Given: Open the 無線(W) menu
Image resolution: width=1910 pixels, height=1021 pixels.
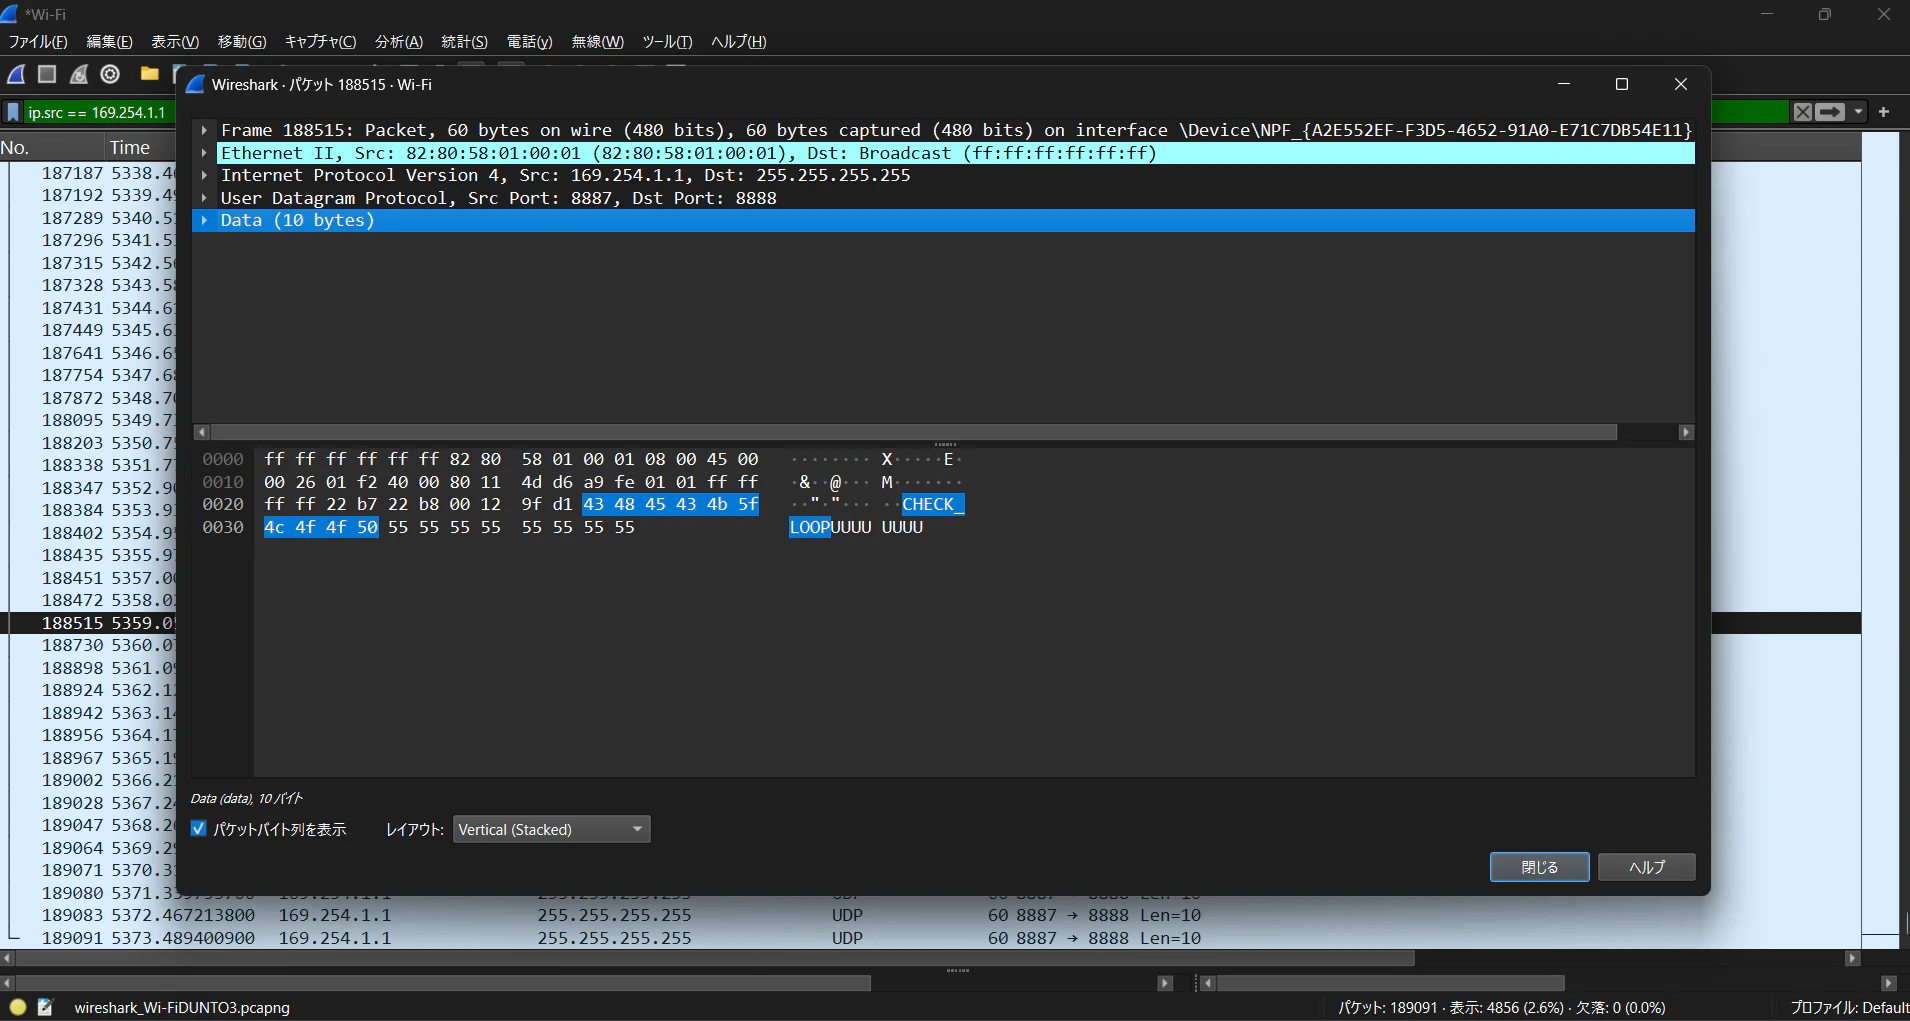Looking at the screenshot, I should point(597,42).
